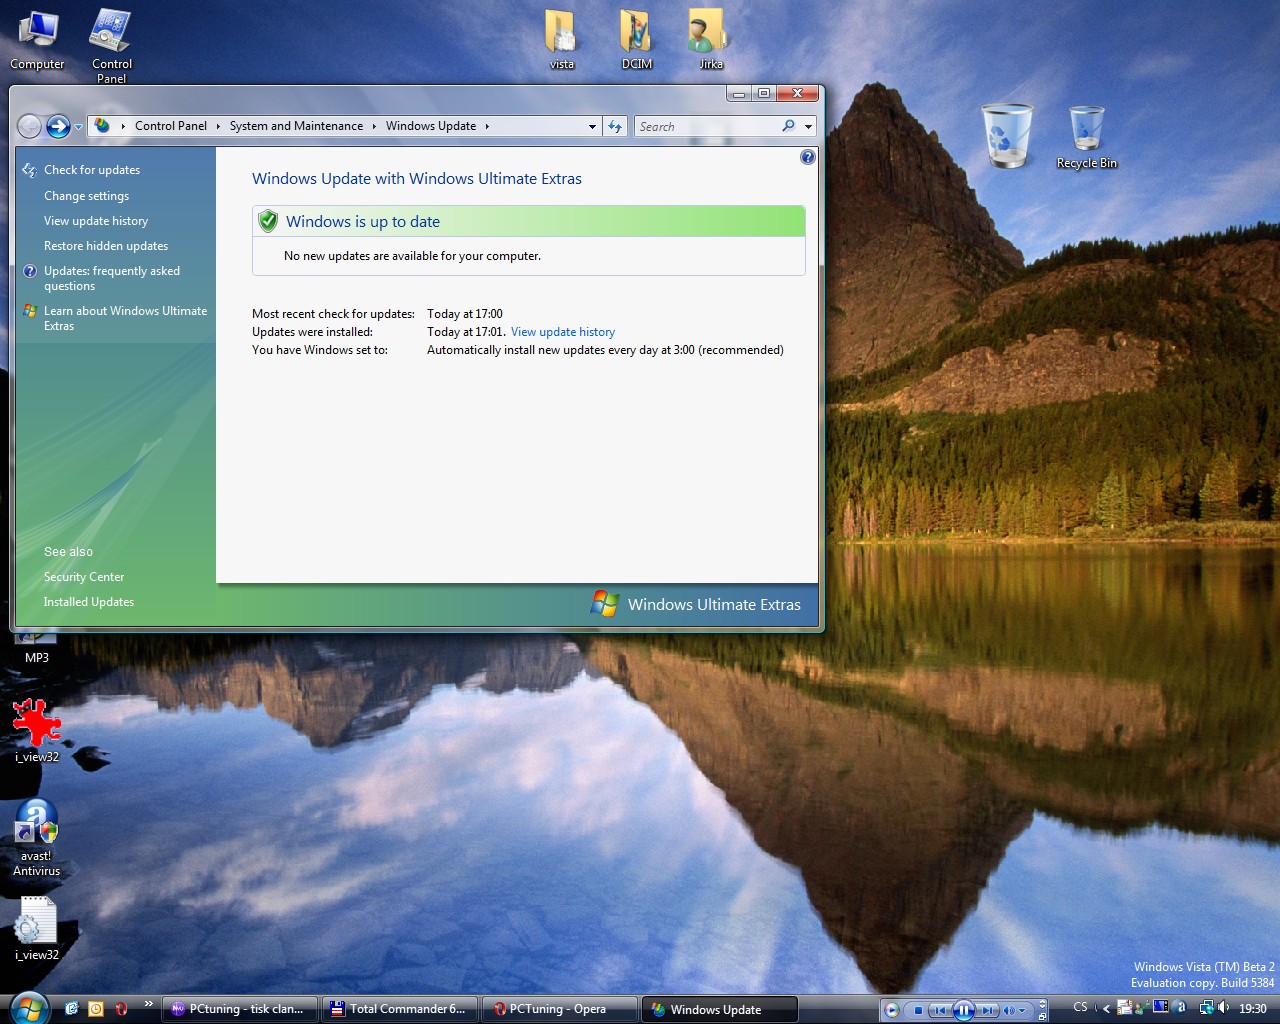1280x1024 pixels.
Task: Click the Back navigation button
Action: point(30,126)
